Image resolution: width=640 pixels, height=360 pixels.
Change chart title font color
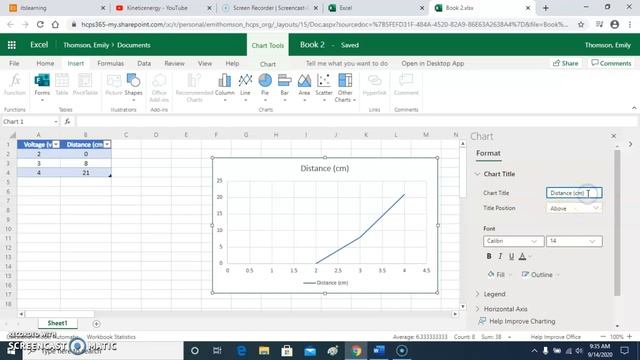pyautogui.click(x=522, y=256)
